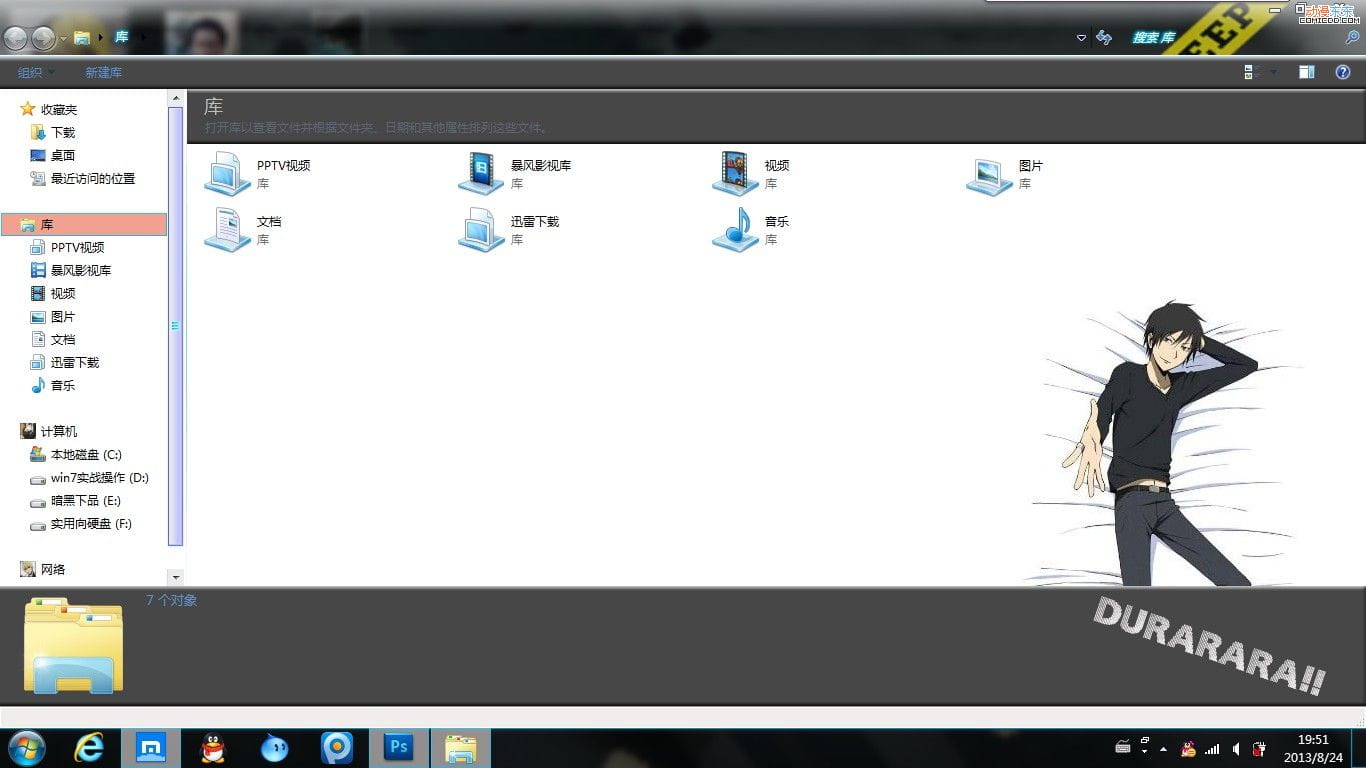This screenshot has width=1366, height=768.
Task: Expand the 组织 menu dropdown
Action: tap(36, 72)
